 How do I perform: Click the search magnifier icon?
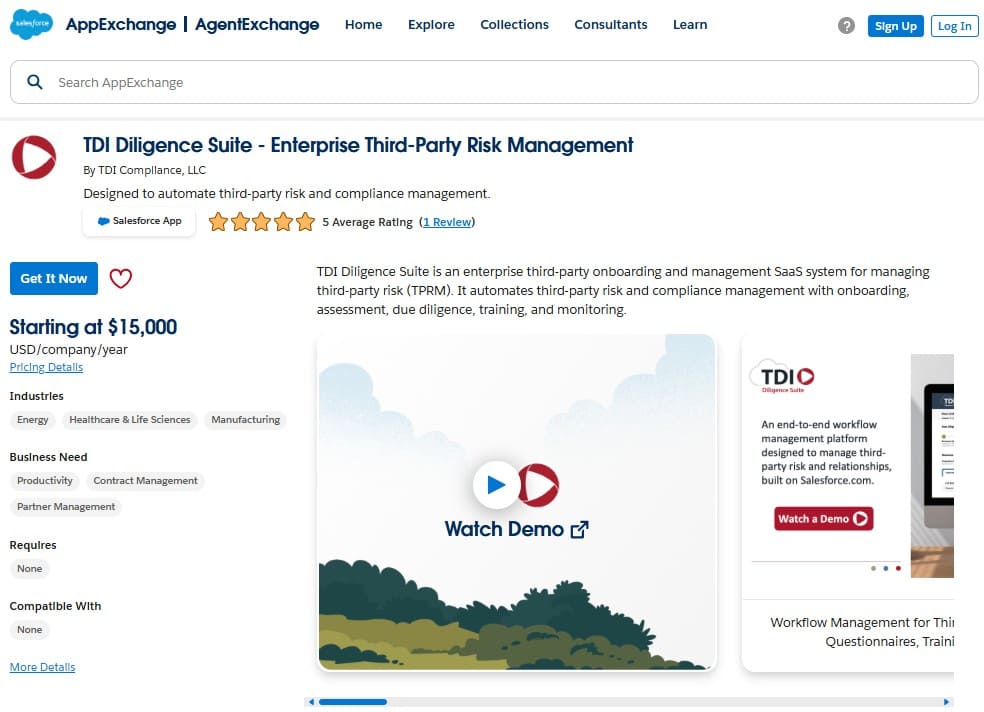tap(35, 82)
